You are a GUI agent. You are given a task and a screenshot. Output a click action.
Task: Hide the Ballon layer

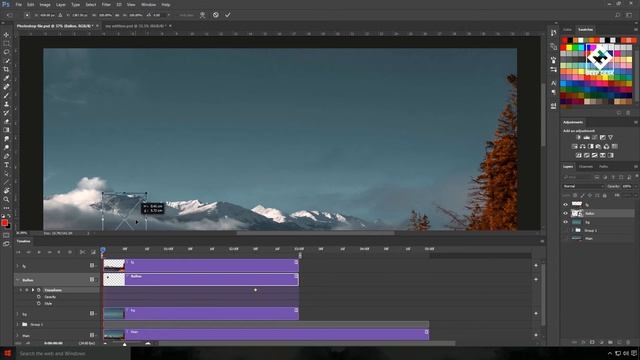[566, 213]
